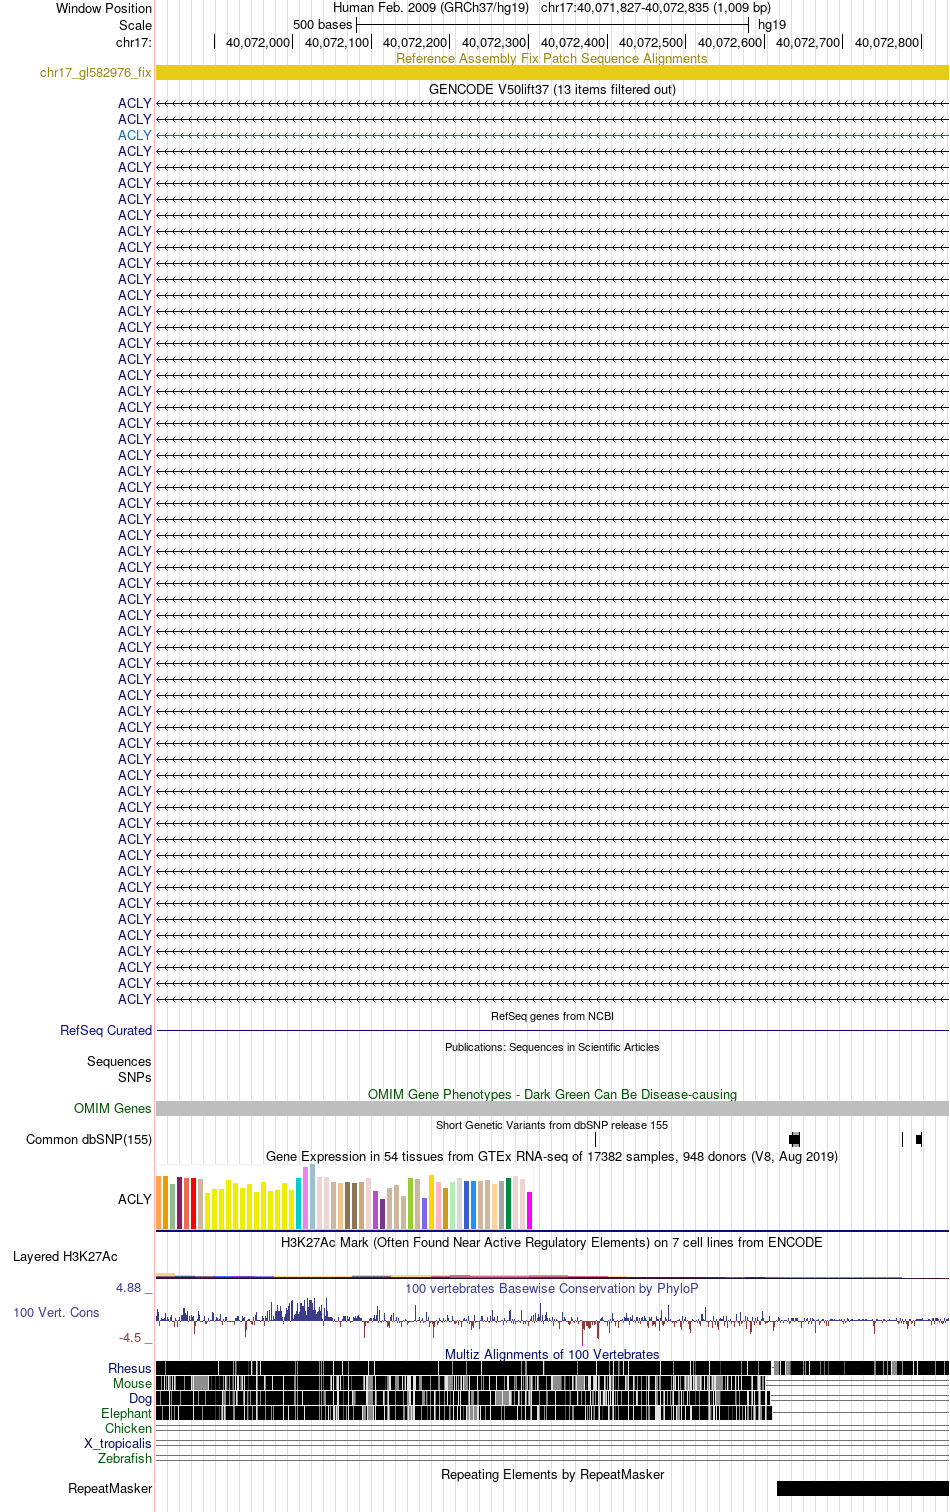Viewport: 950px width, 1512px height.
Task: Select the Rhesus alignment label
Action: (x=130, y=1368)
